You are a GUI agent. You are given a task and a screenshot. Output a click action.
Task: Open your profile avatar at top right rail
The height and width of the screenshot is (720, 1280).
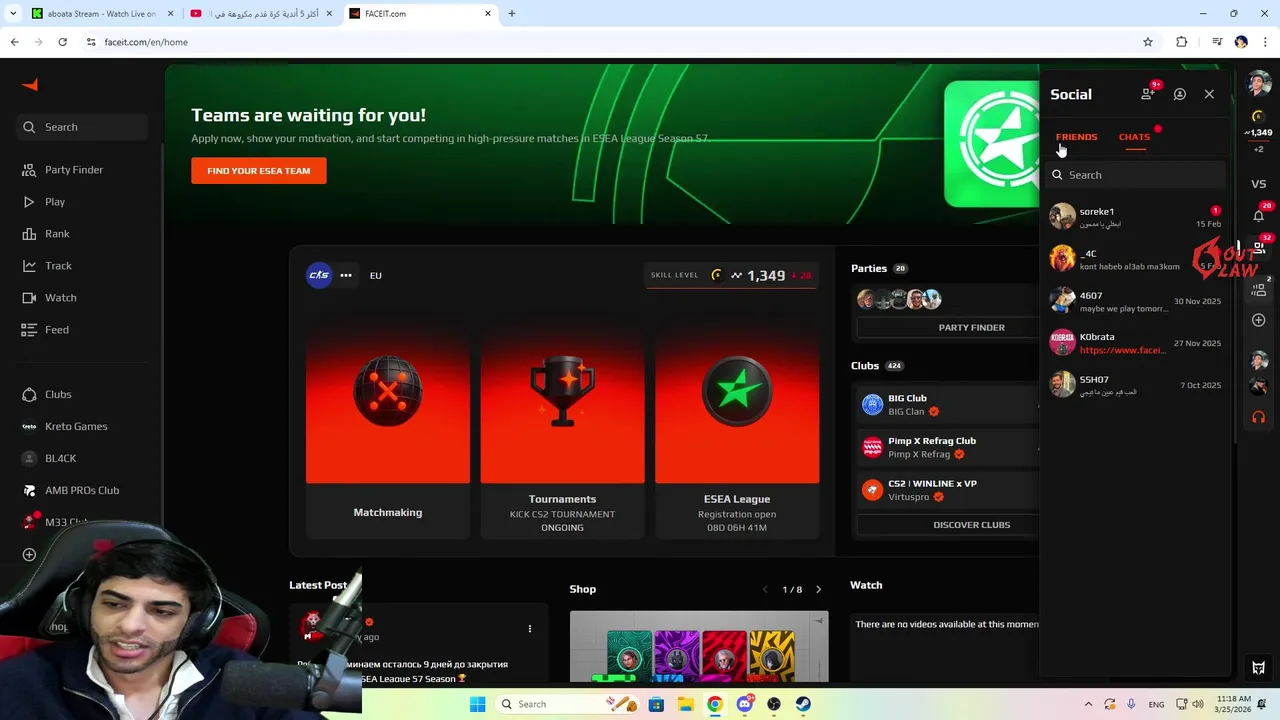tap(1259, 85)
